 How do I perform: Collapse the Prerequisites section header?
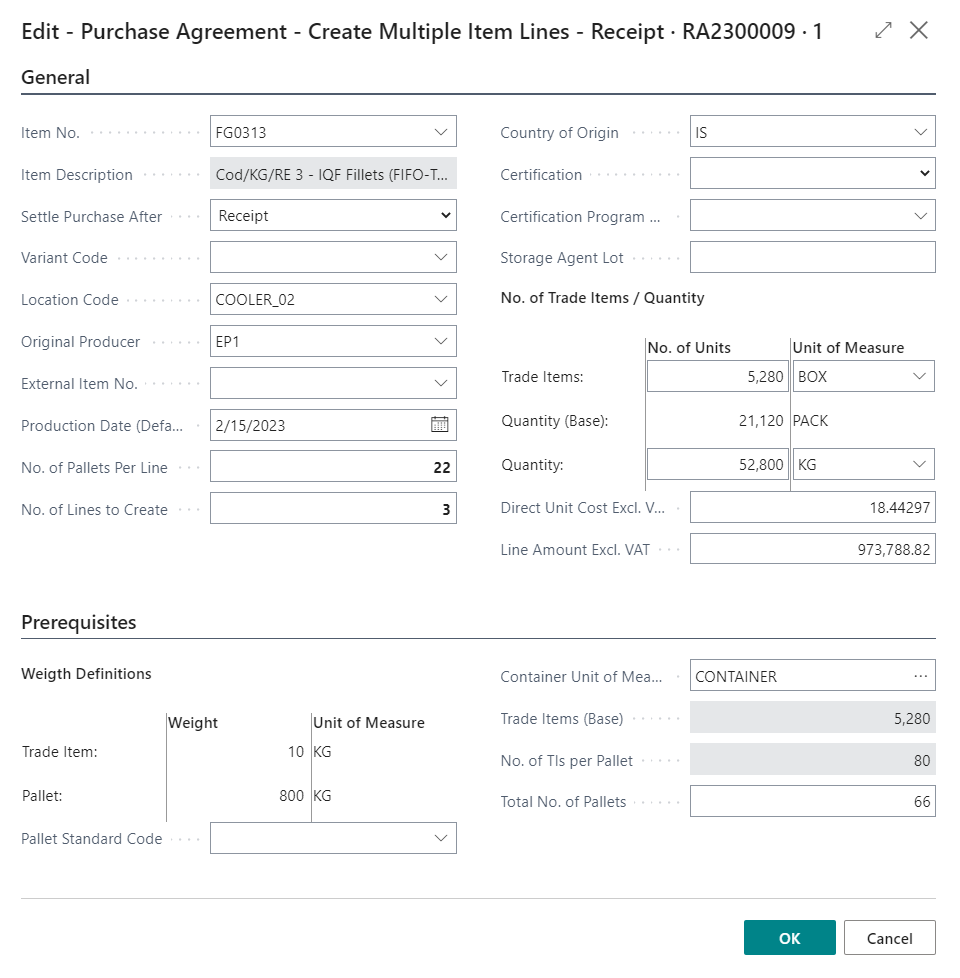pos(79,623)
